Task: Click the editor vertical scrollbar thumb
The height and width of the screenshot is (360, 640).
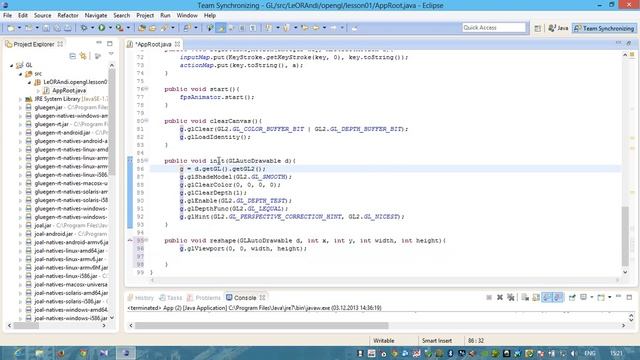Action: click(x=625, y=236)
